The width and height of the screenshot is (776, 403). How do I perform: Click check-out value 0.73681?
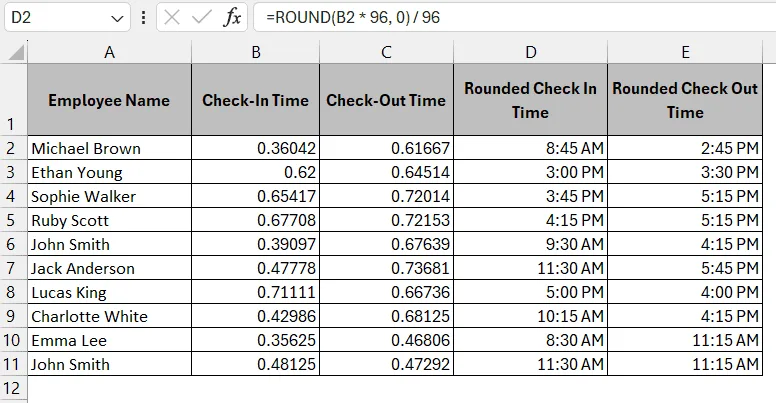(386, 268)
